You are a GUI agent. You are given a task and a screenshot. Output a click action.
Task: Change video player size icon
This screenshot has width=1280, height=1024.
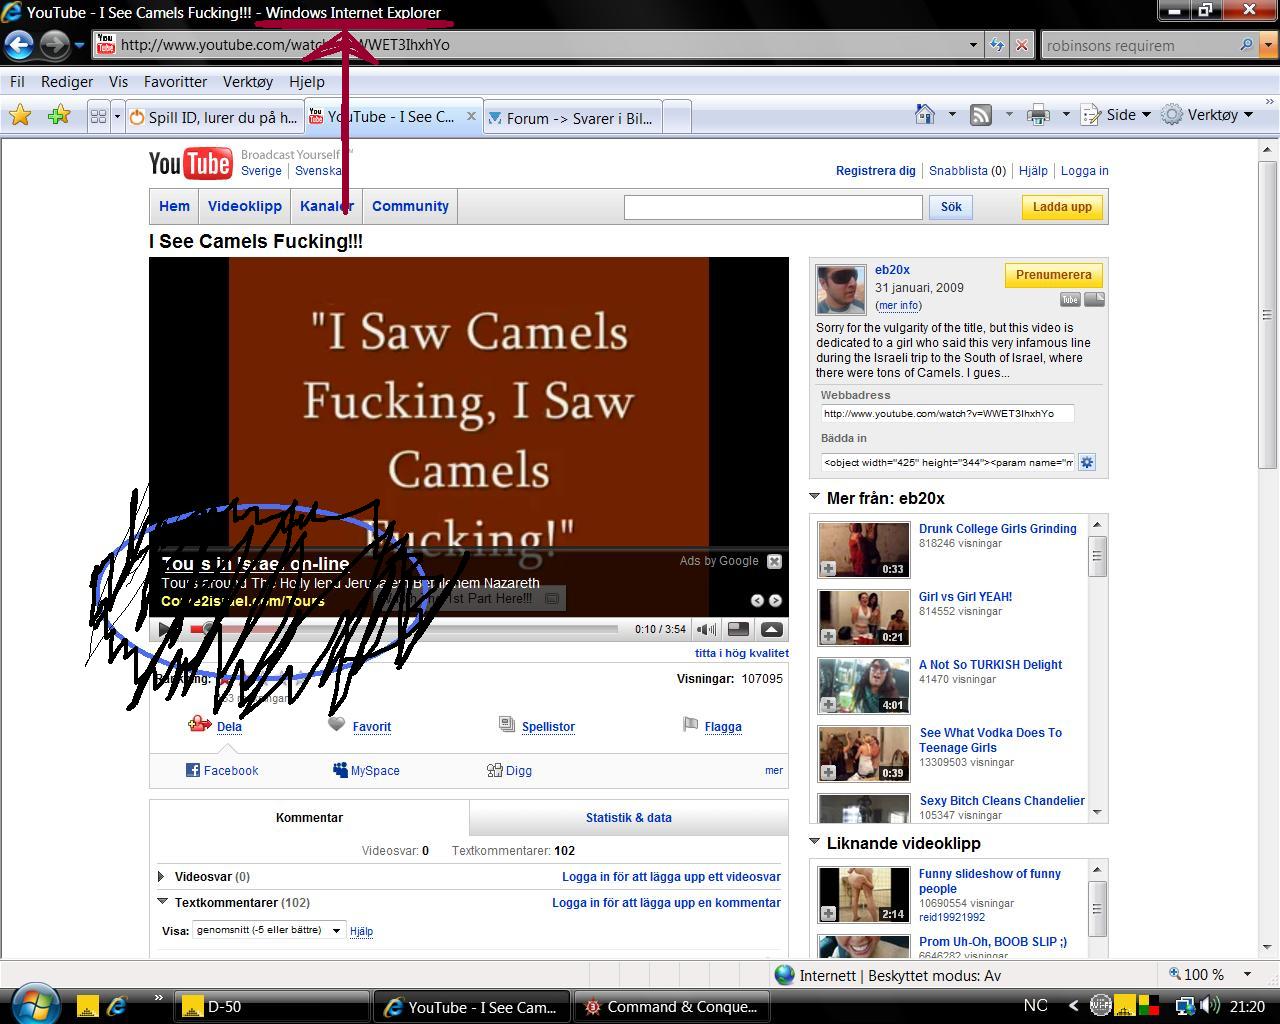pyautogui.click(x=738, y=629)
